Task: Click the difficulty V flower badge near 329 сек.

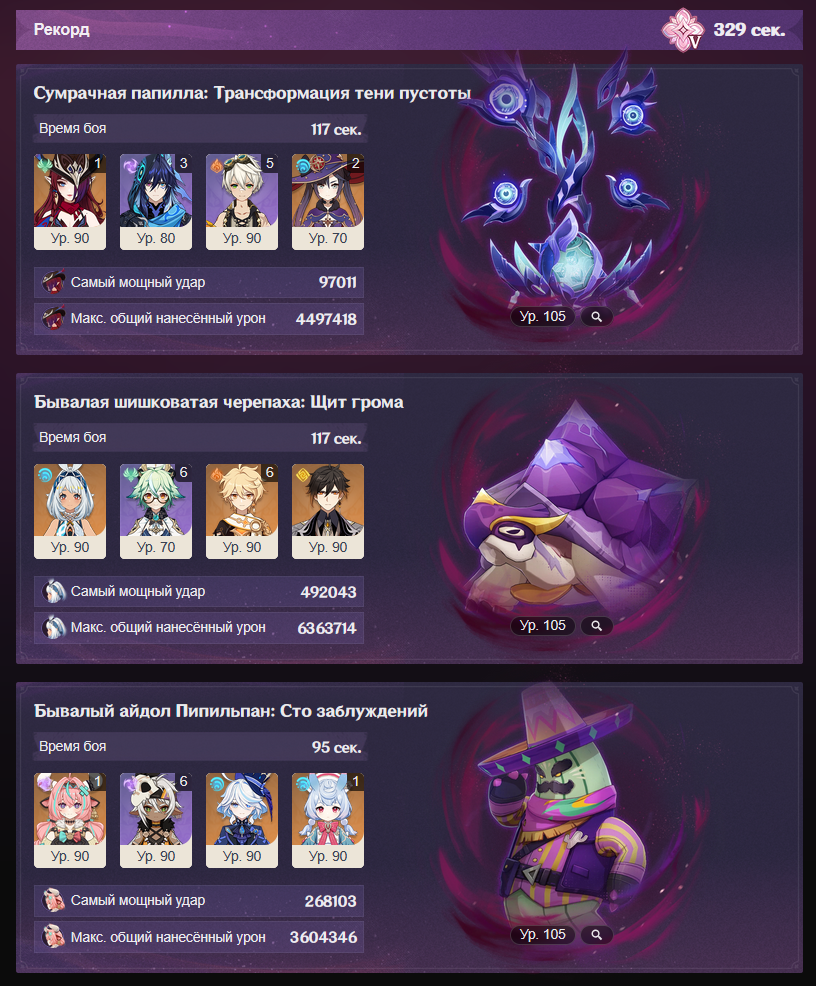Action: click(683, 30)
